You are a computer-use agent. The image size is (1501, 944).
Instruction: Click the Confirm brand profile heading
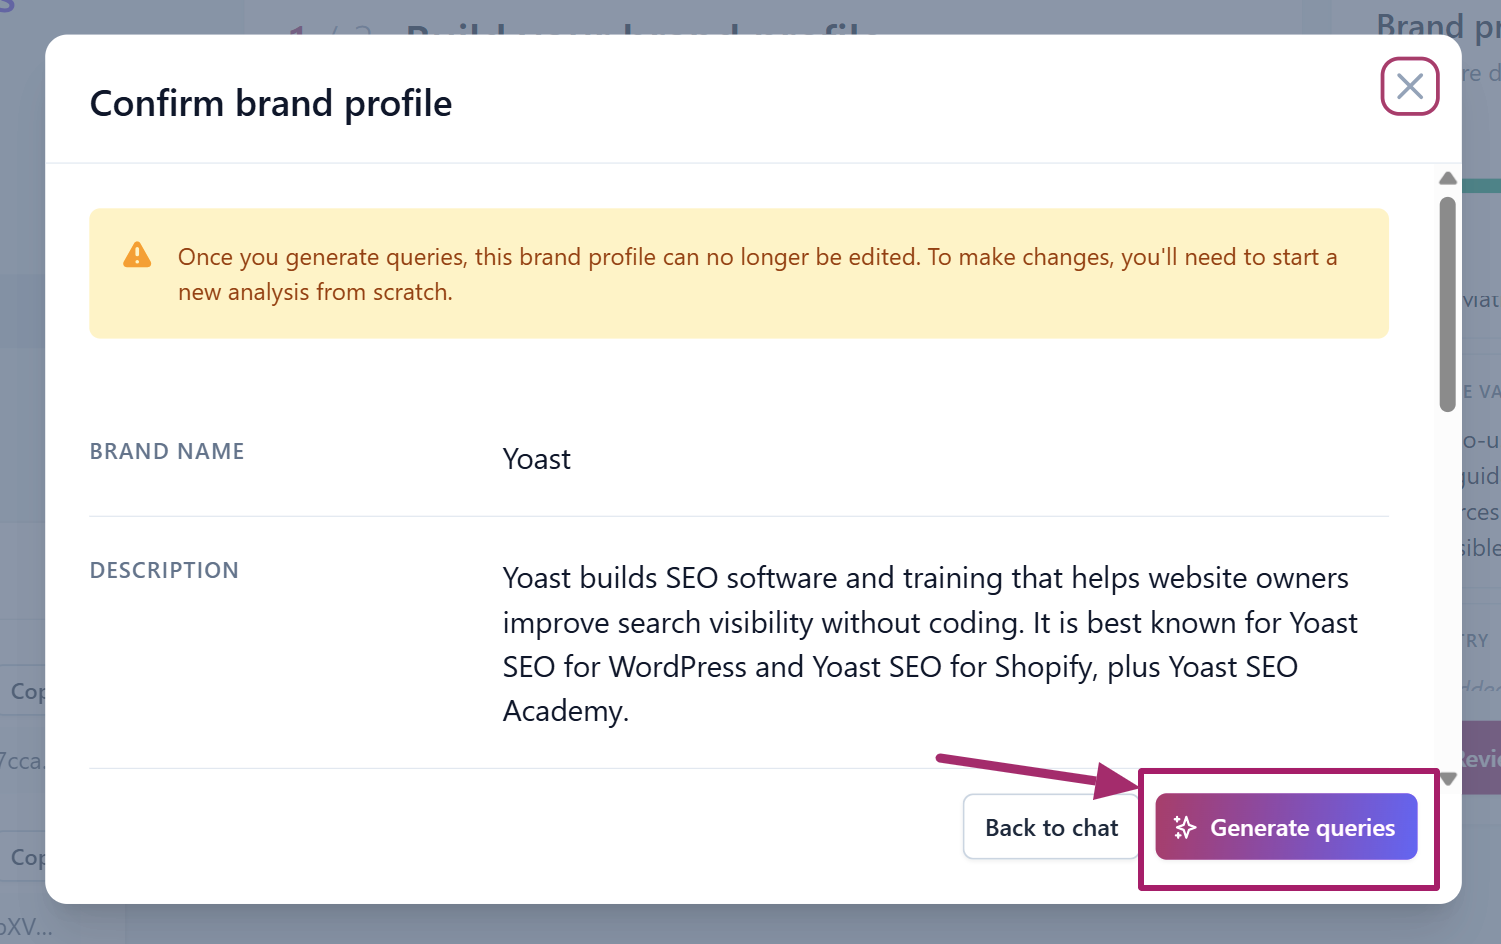[x=271, y=103]
